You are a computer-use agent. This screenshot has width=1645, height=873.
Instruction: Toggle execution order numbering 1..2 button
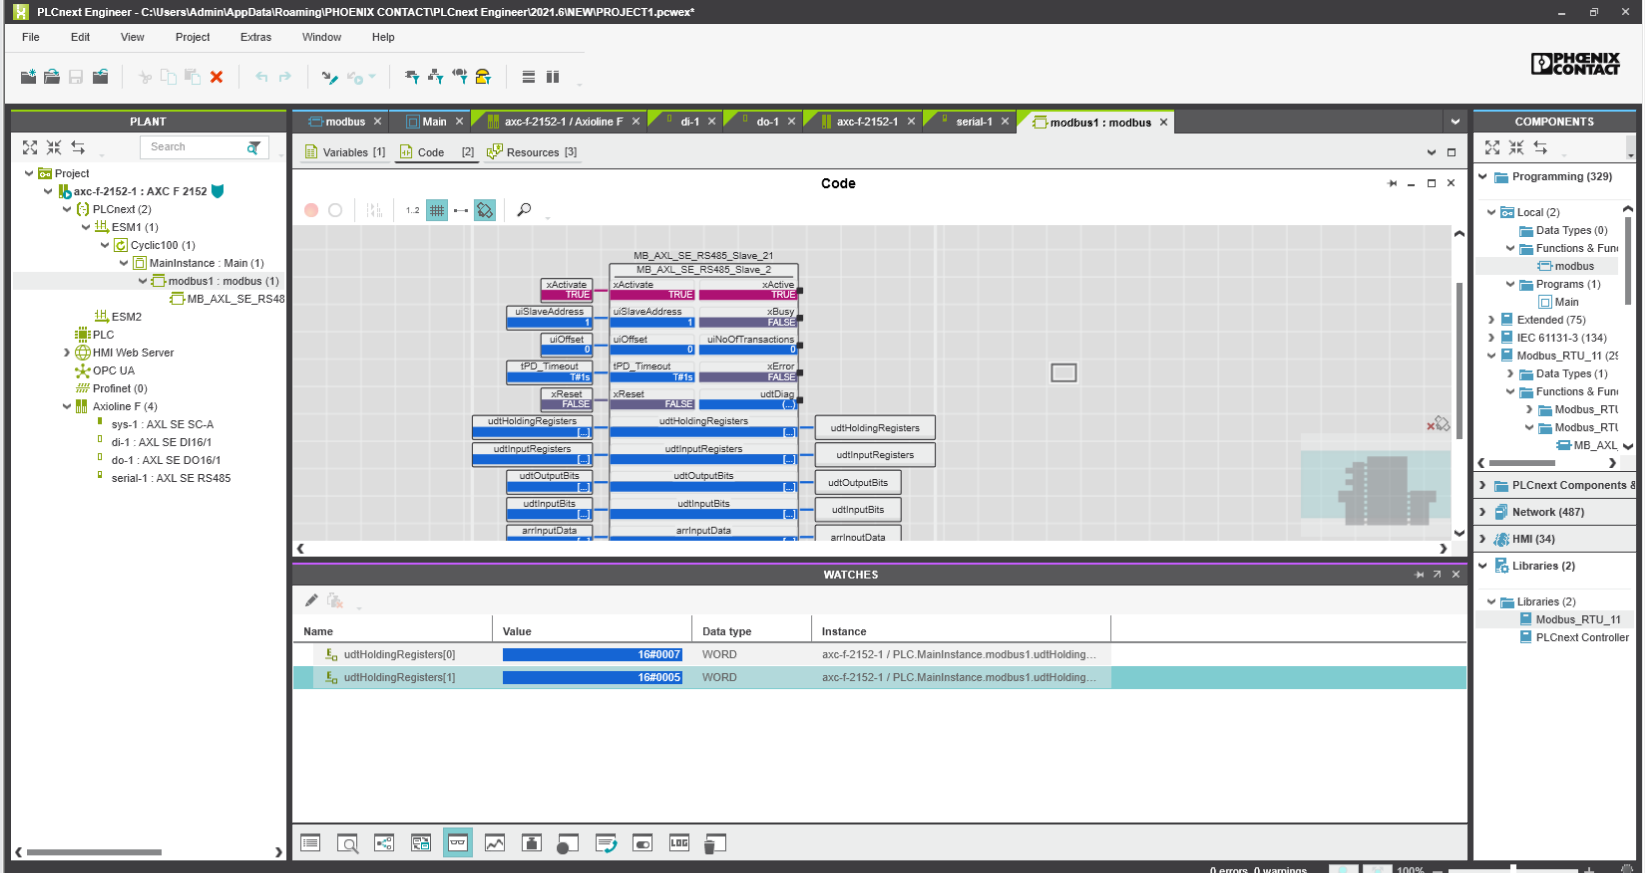click(x=412, y=210)
